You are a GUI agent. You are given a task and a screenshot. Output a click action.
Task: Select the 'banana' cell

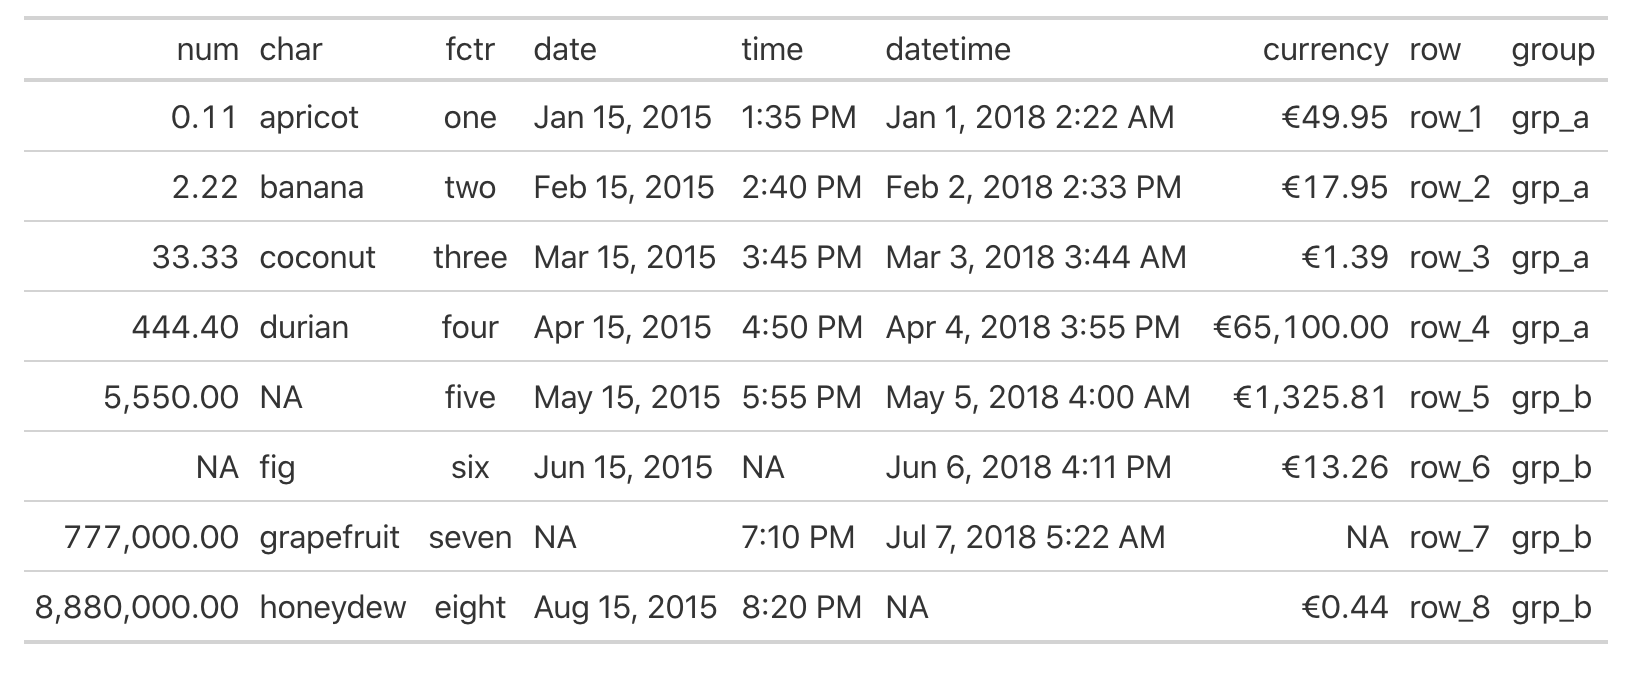click(x=311, y=188)
